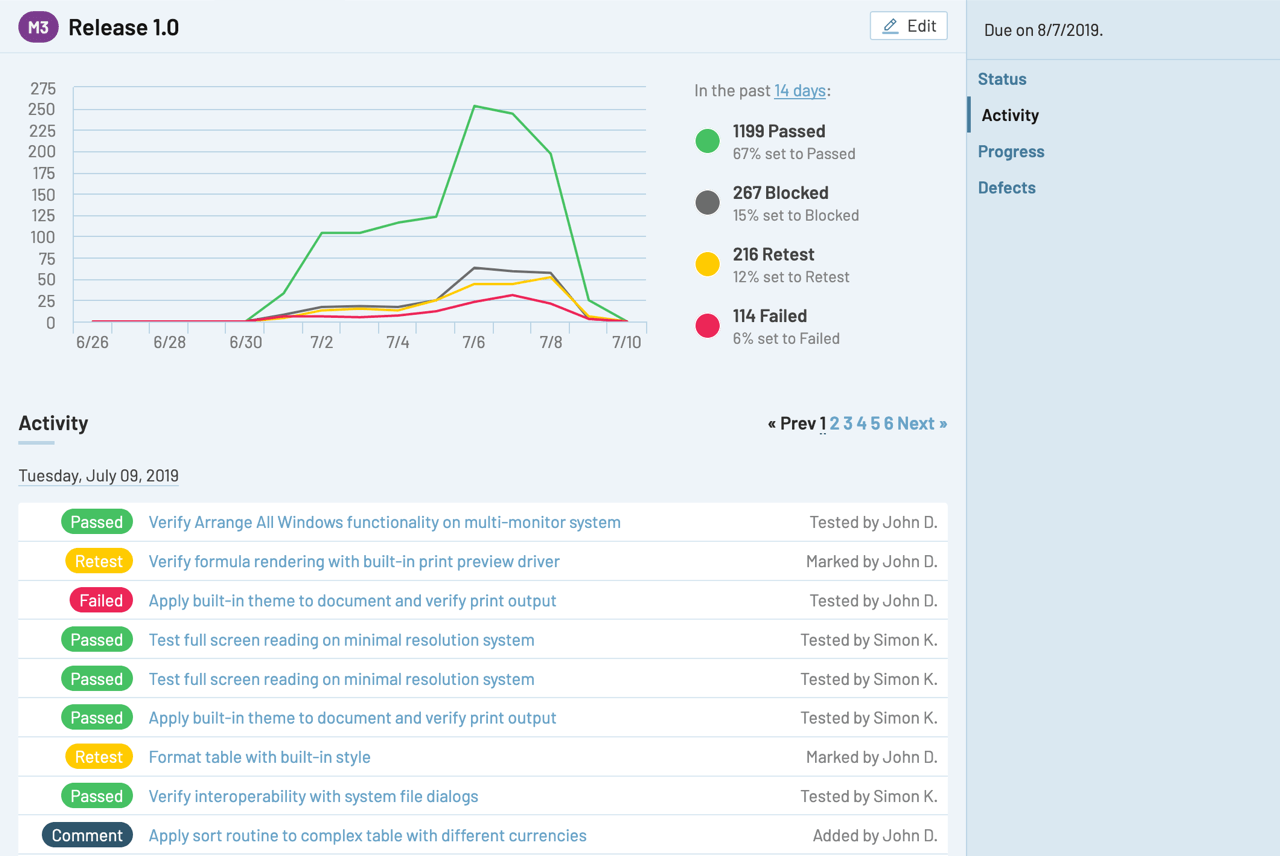Viewport: 1280px width, 856px height.
Task: Click Retest badge on Format table row
Action: [99, 757]
